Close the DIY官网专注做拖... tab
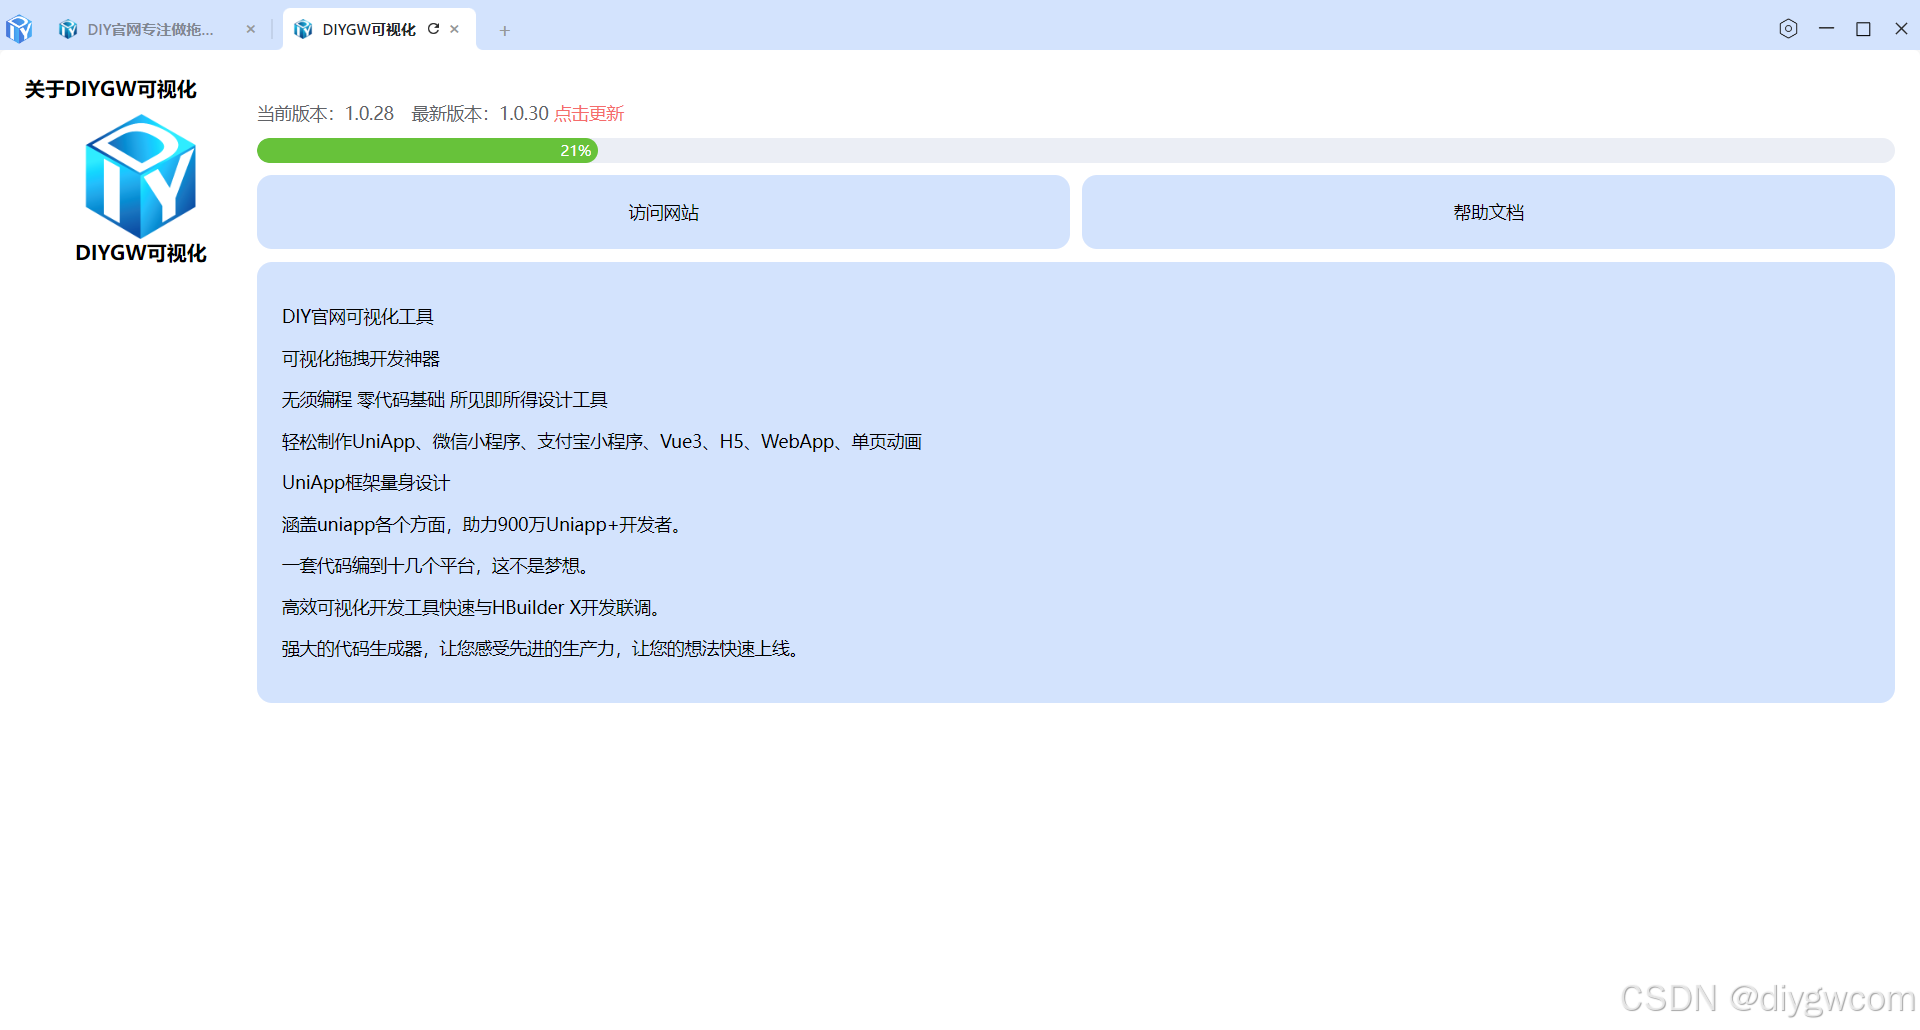Image resolution: width=1920 pixels, height=1030 pixels. 251,30
